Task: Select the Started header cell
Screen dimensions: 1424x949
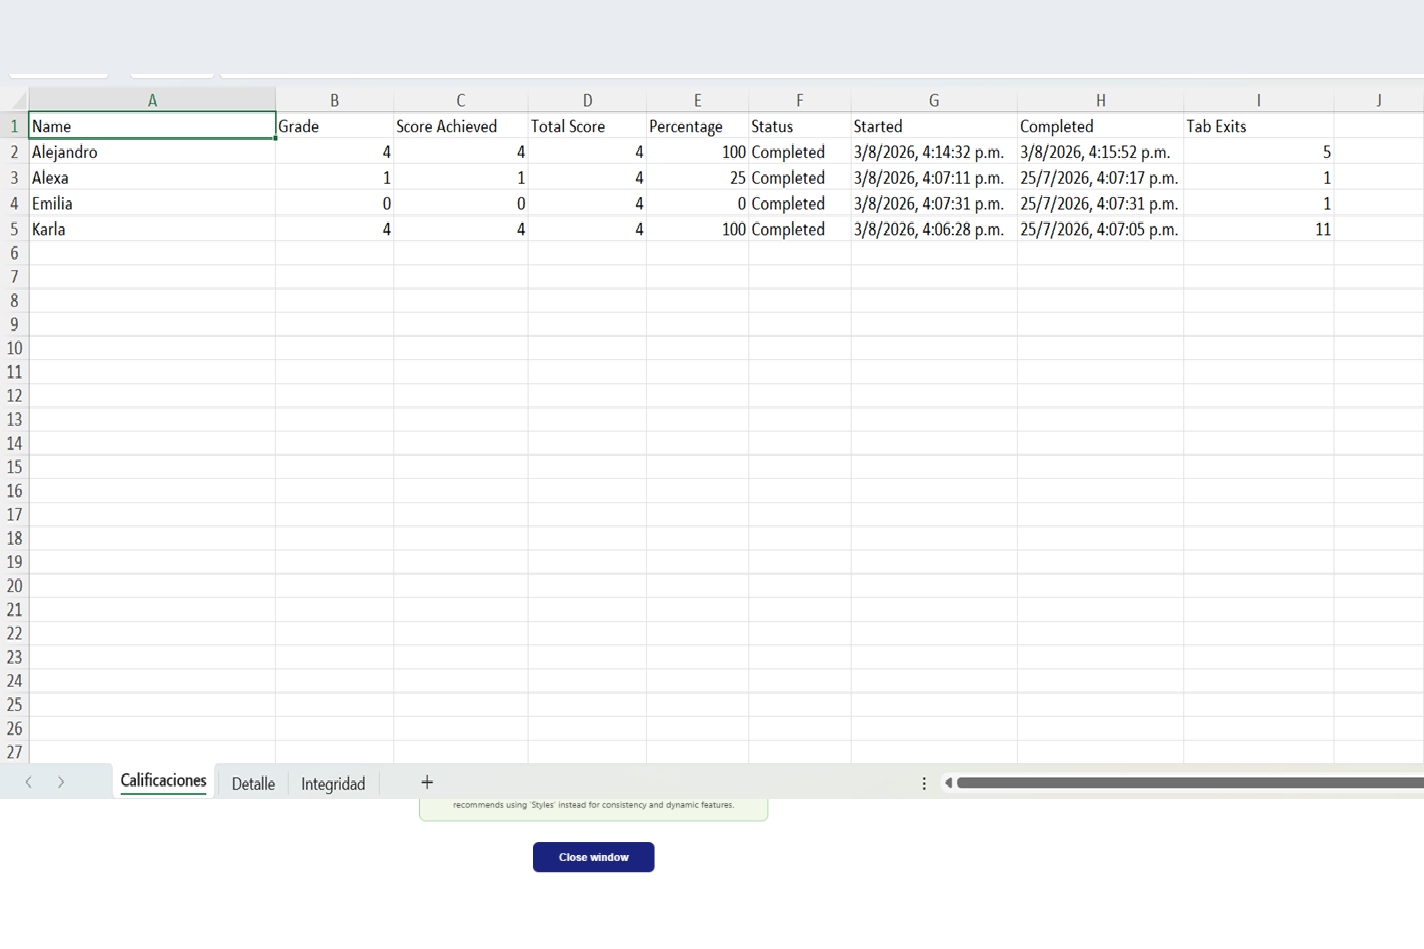Action: click(x=934, y=126)
